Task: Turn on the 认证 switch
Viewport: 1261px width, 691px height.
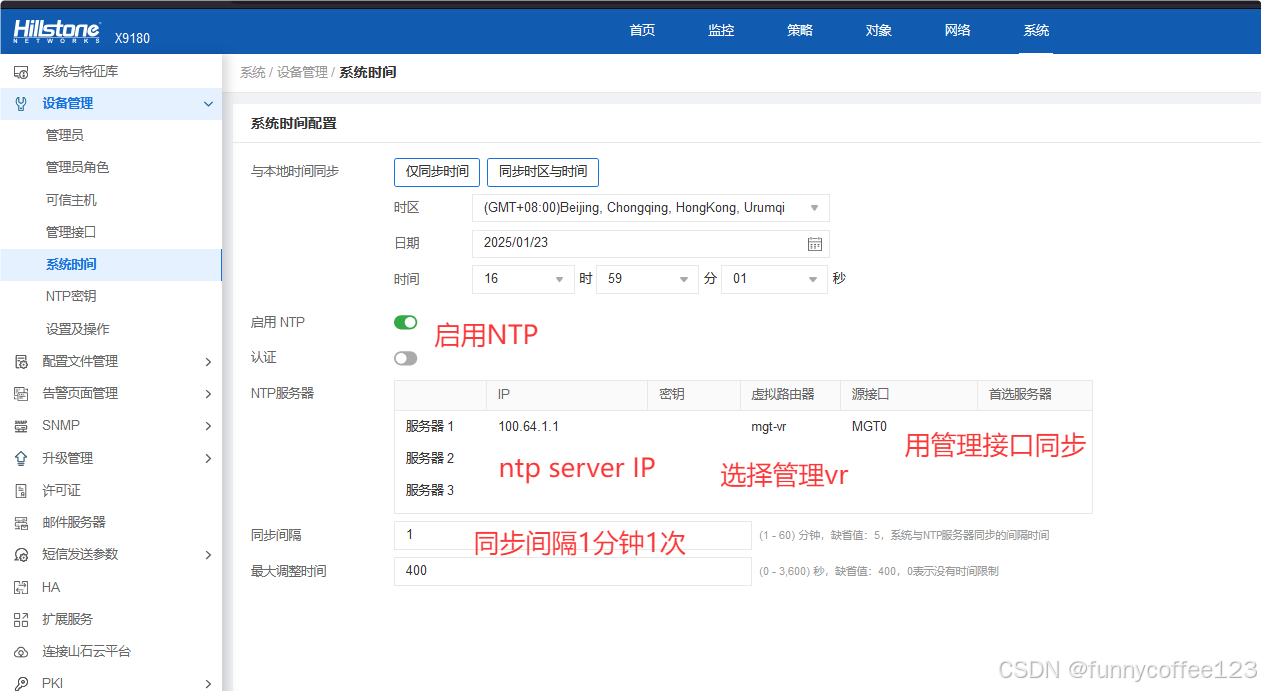Action: tap(405, 358)
